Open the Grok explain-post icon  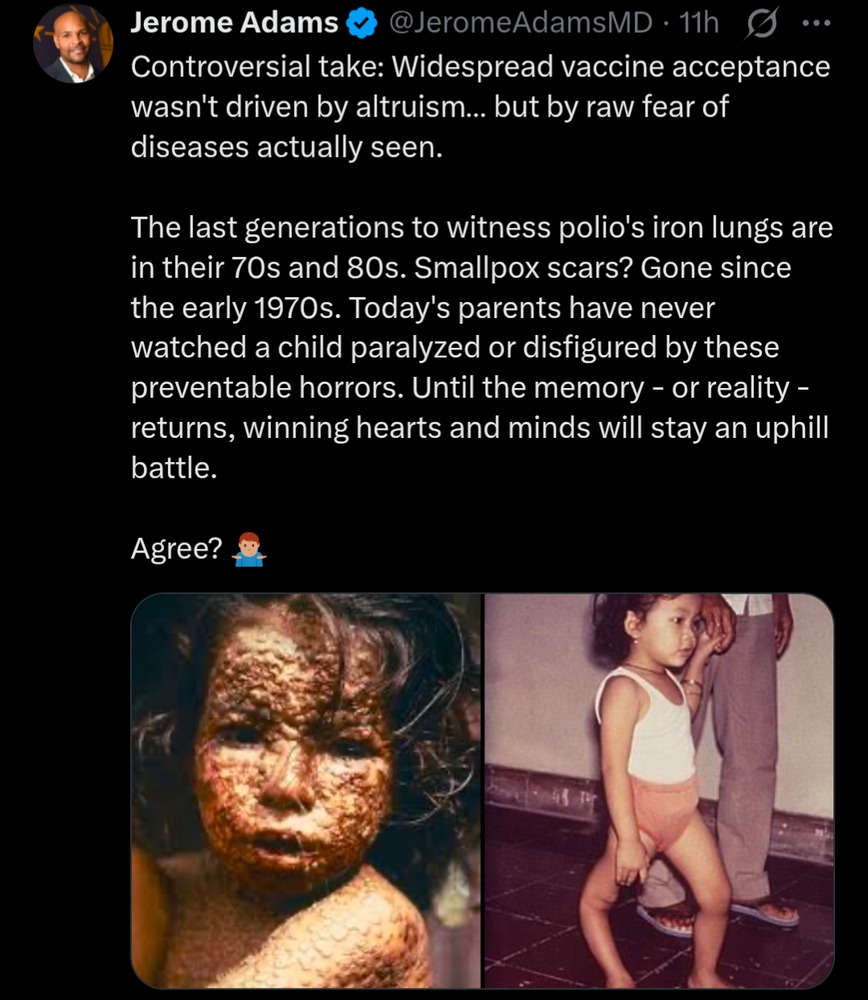(x=761, y=24)
